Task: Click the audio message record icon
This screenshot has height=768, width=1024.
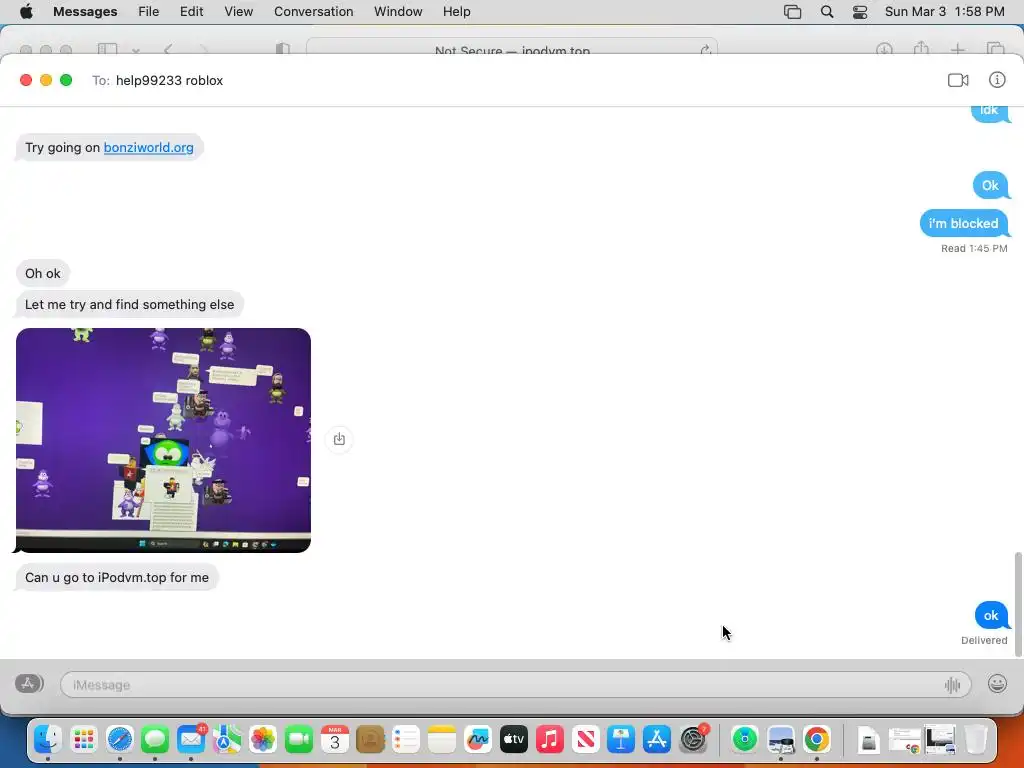Action: (952, 684)
